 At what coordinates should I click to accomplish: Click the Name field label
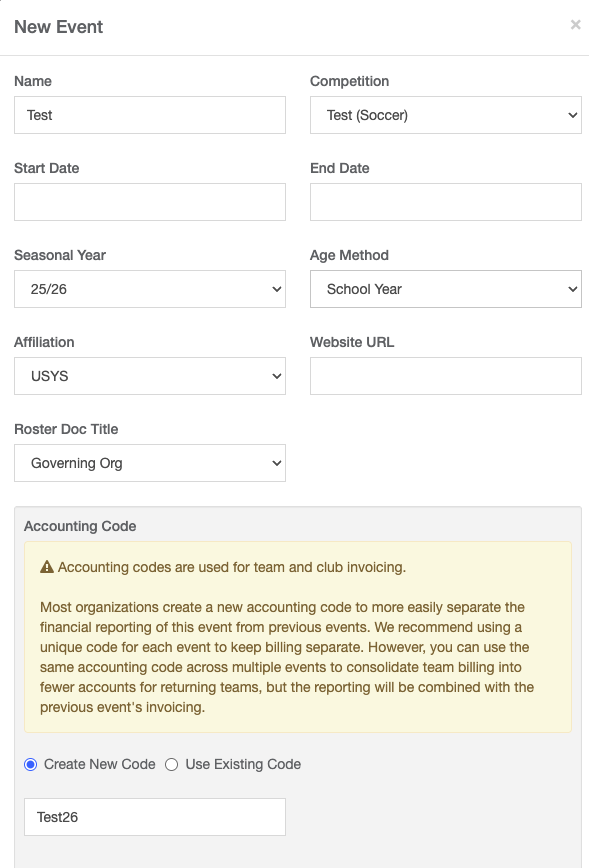pyautogui.click(x=33, y=81)
